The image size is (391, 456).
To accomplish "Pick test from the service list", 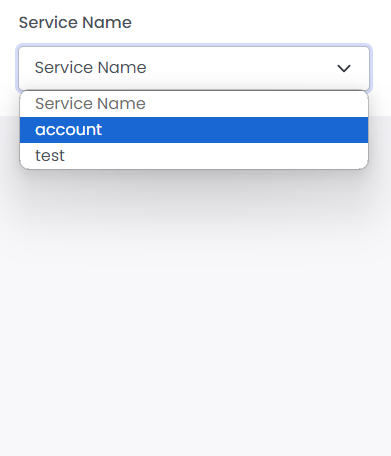I will coord(194,156).
